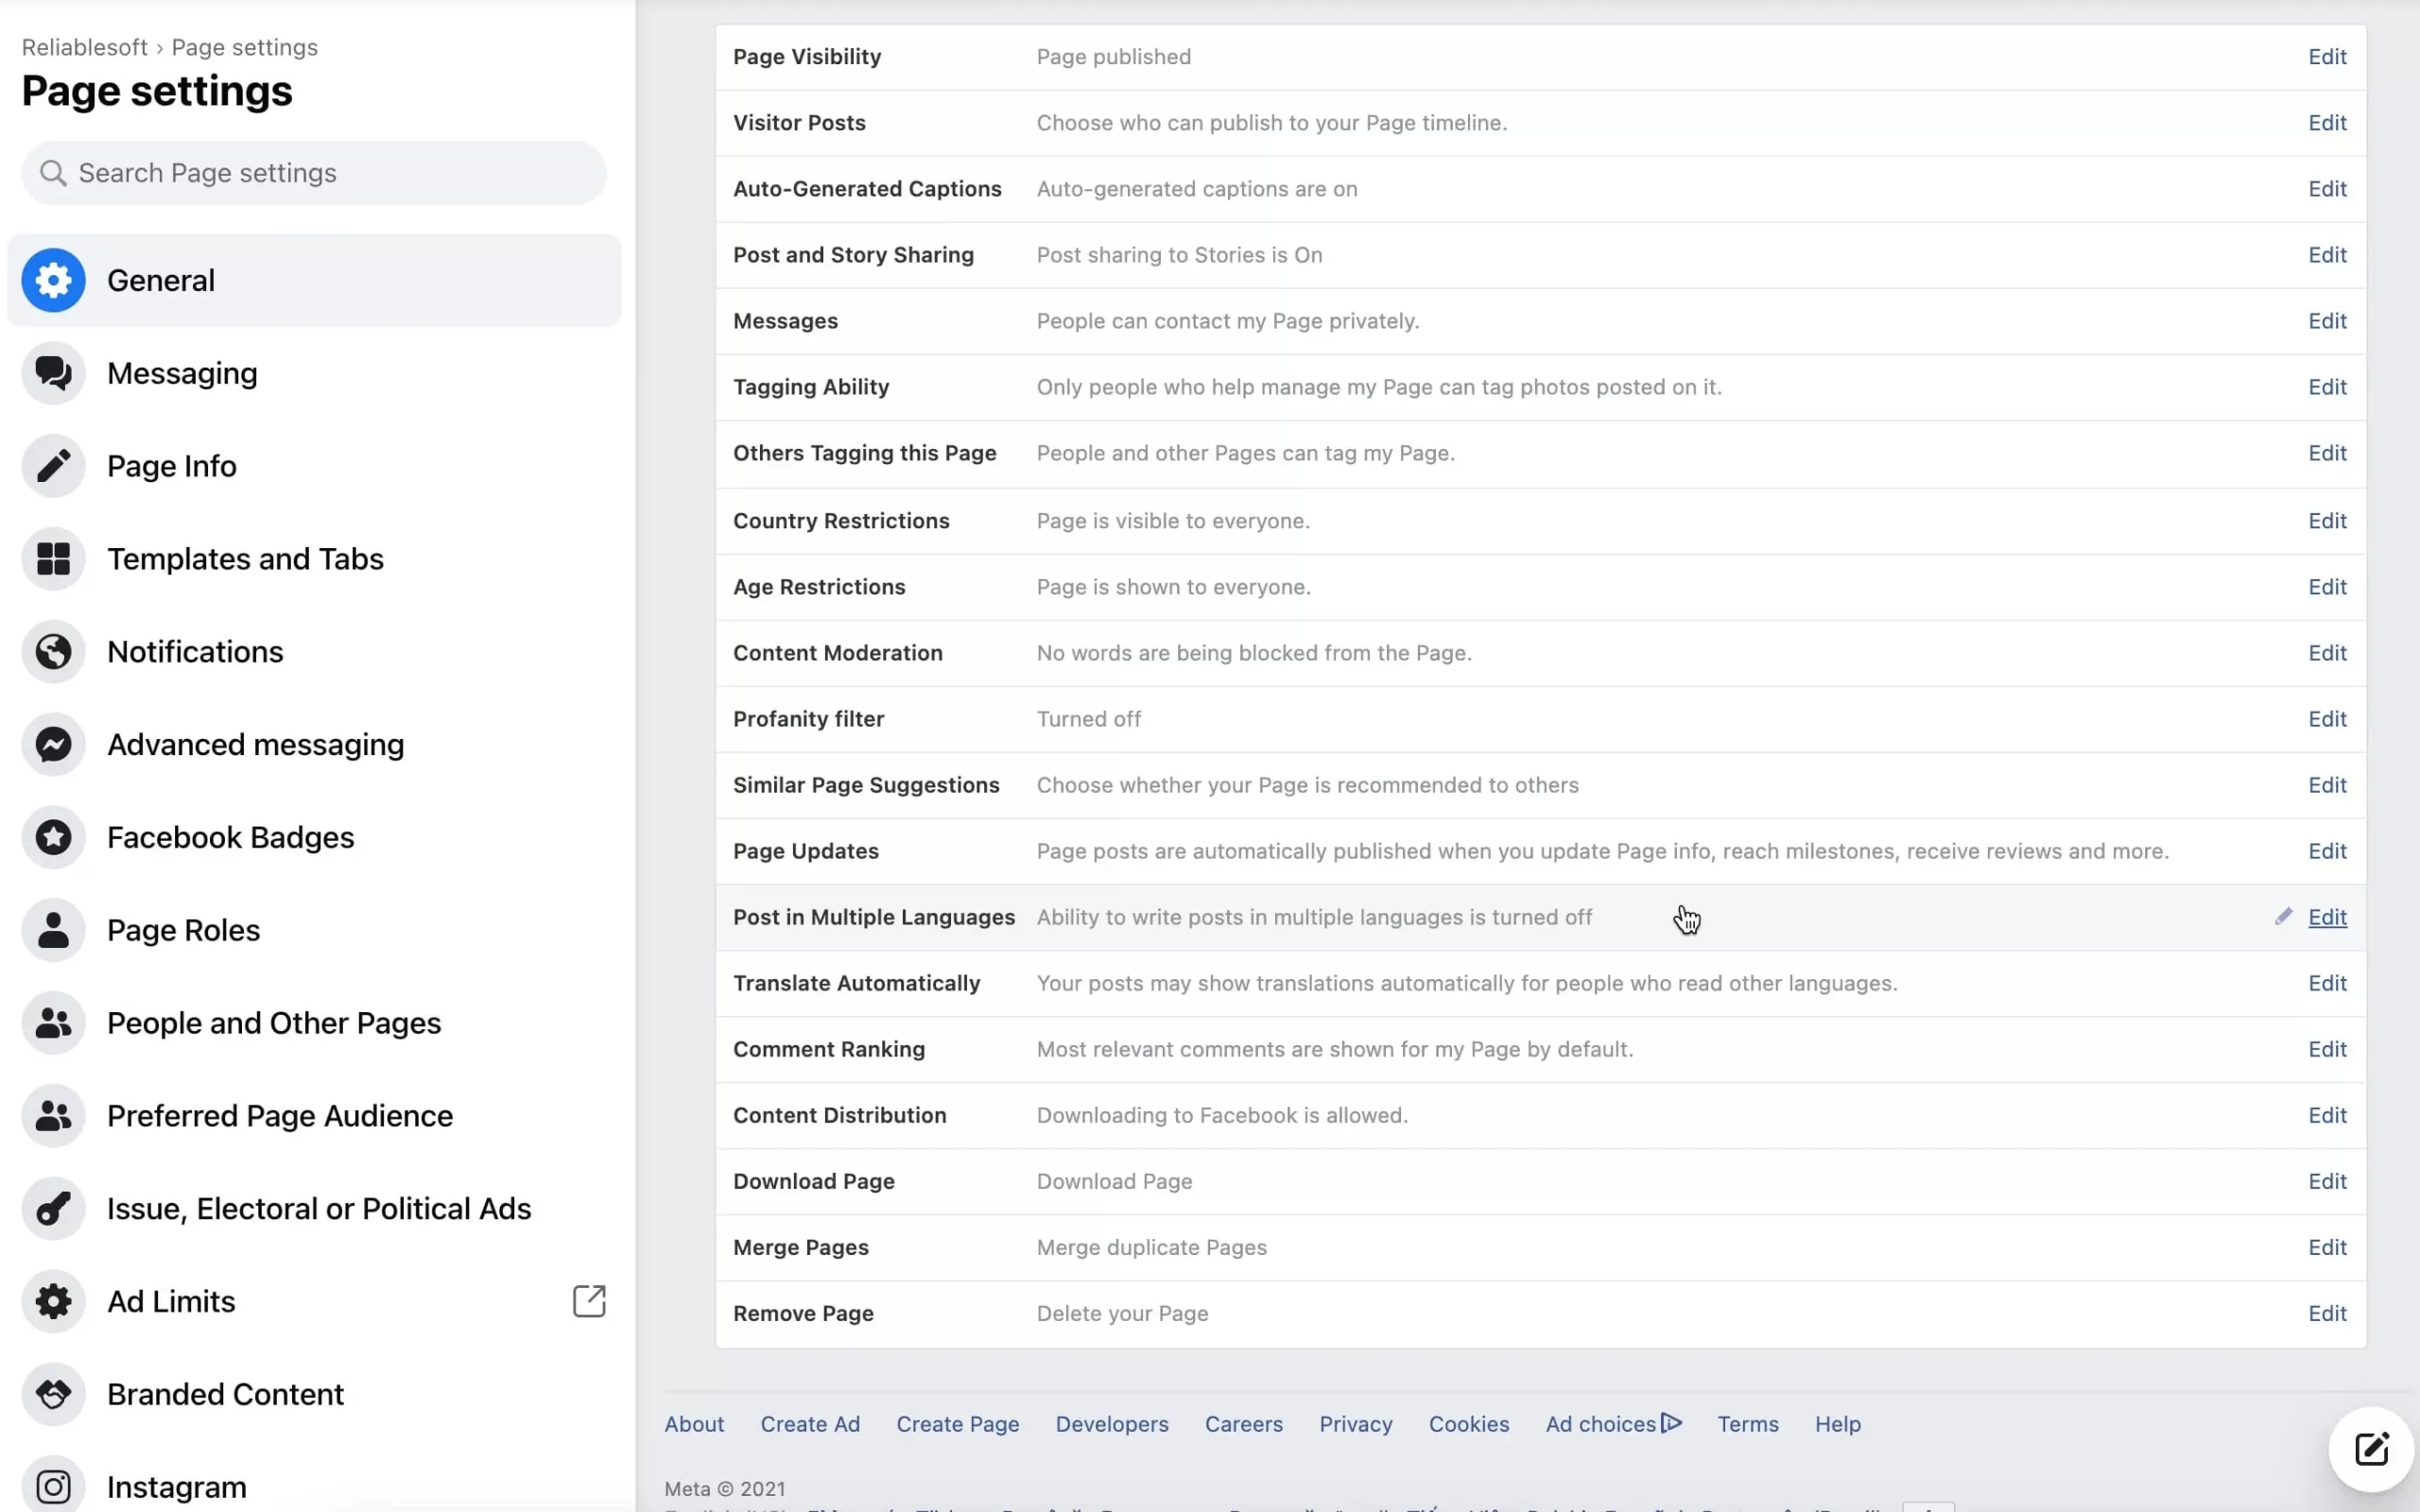Open the Careers footer link
This screenshot has width=2420, height=1512.
click(x=1243, y=1424)
